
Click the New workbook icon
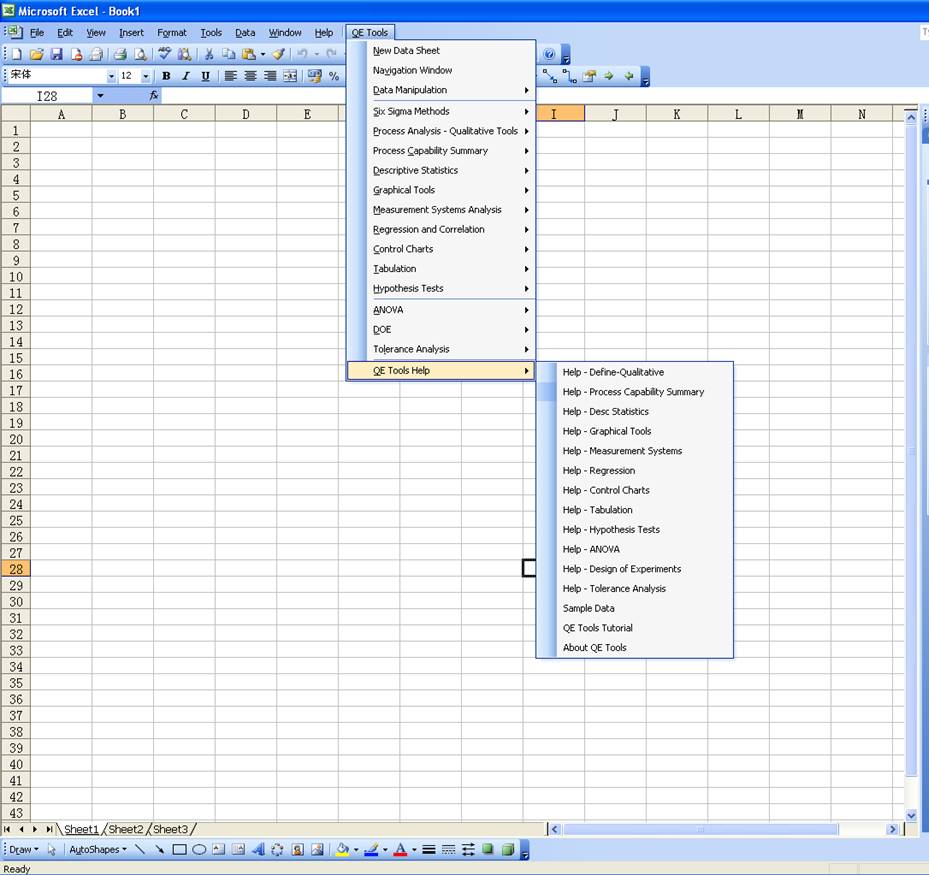coord(17,55)
